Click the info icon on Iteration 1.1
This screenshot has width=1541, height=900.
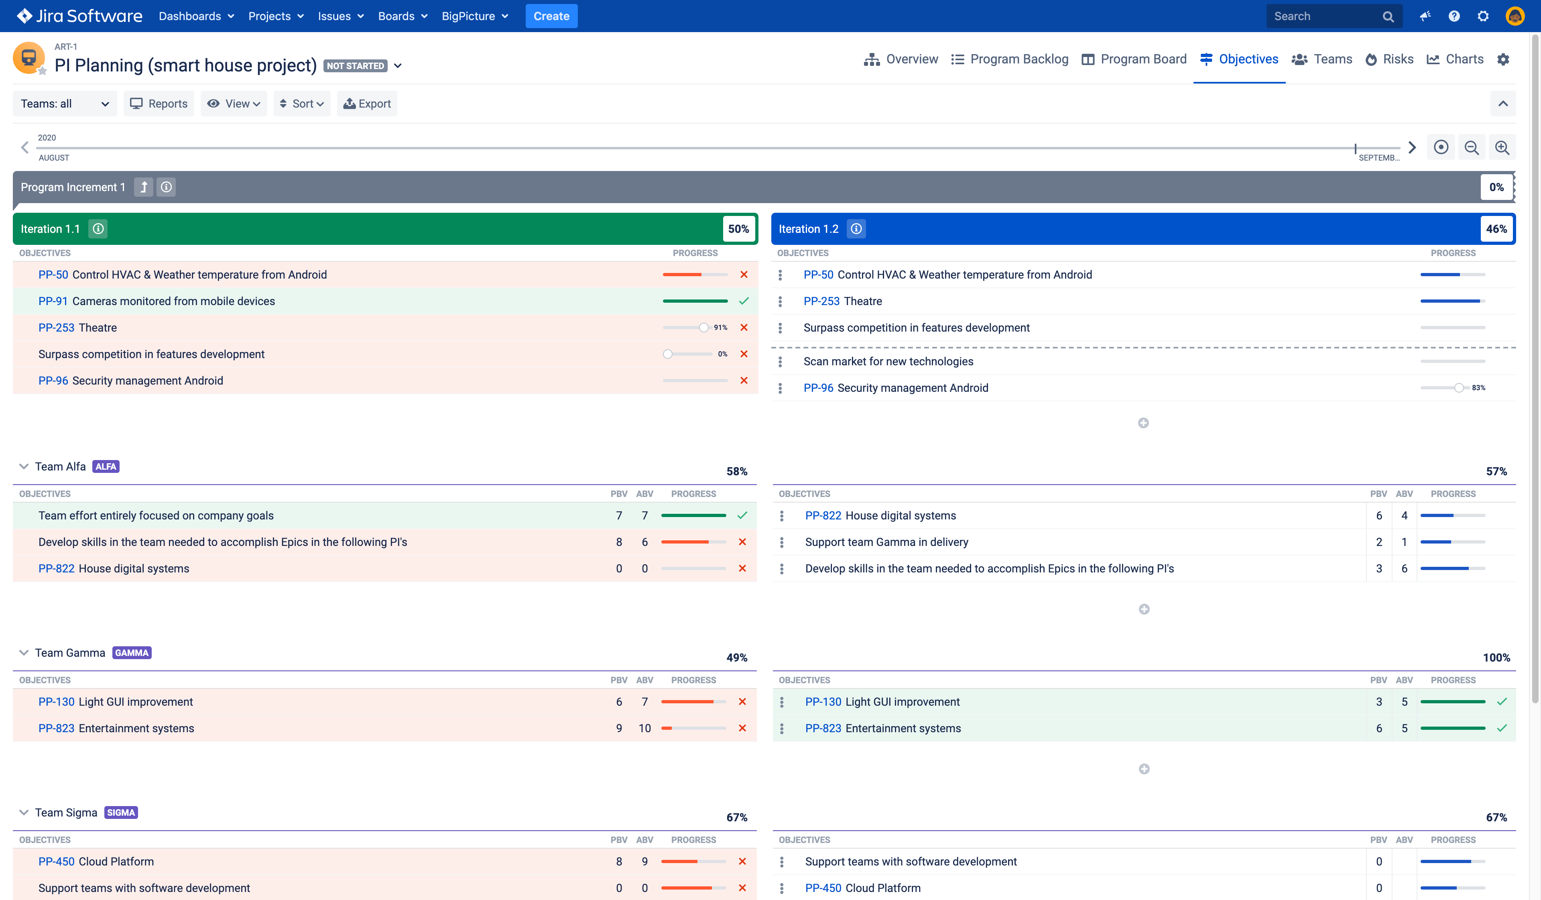pyautogui.click(x=97, y=228)
